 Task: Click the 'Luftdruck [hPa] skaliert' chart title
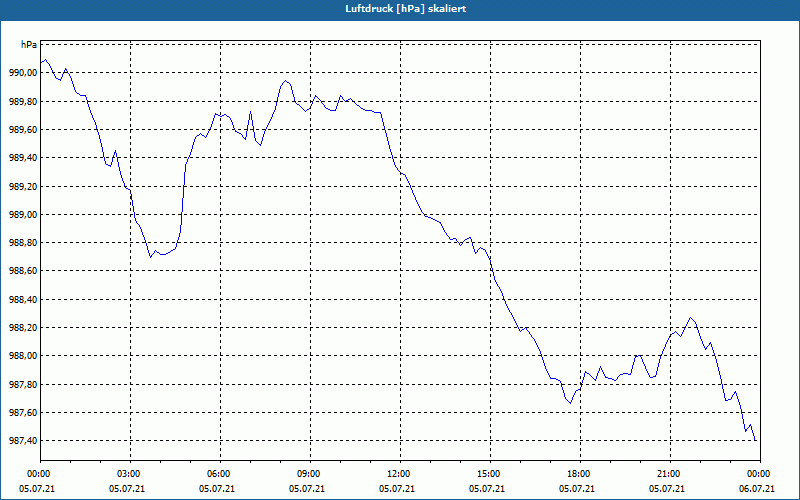point(406,9)
